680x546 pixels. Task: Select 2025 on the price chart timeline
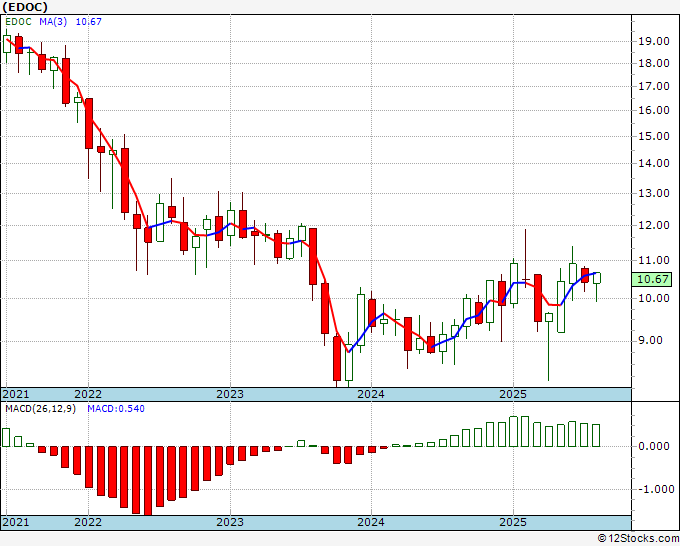point(513,394)
